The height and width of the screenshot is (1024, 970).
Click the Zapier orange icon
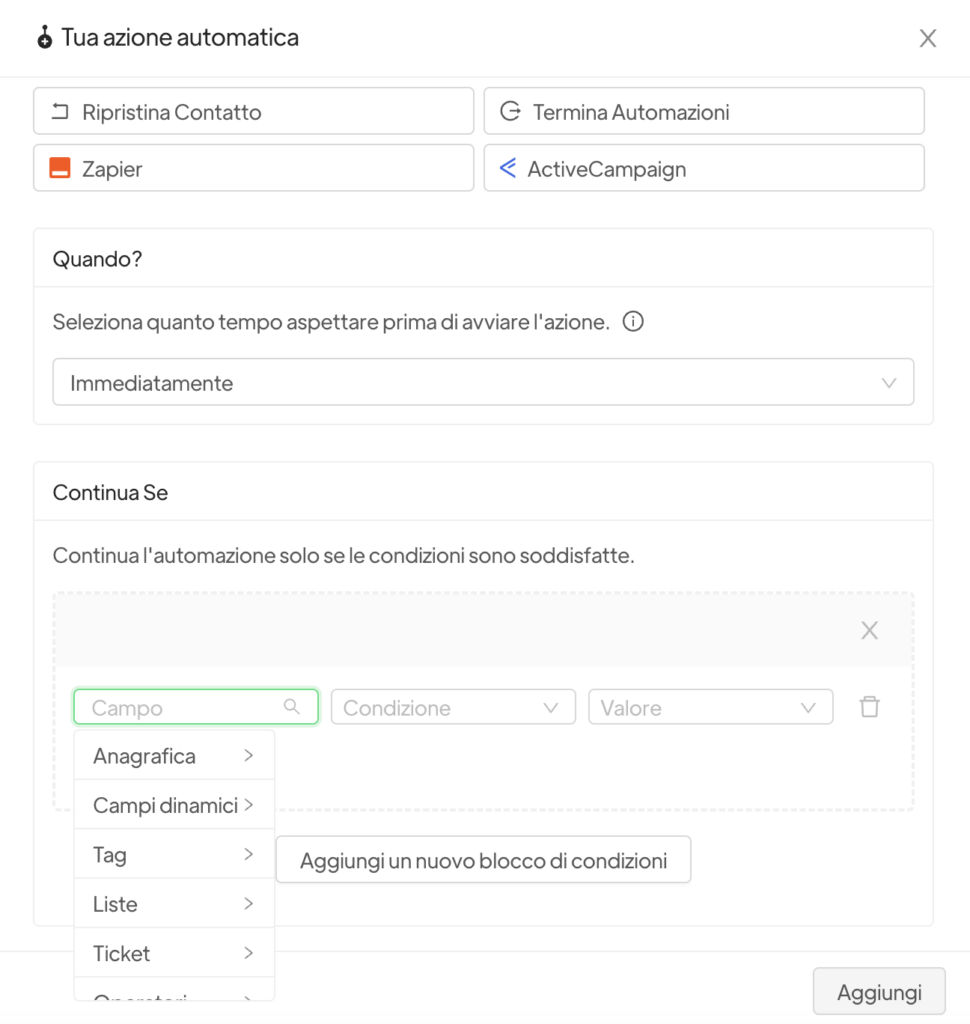[60, 168]
